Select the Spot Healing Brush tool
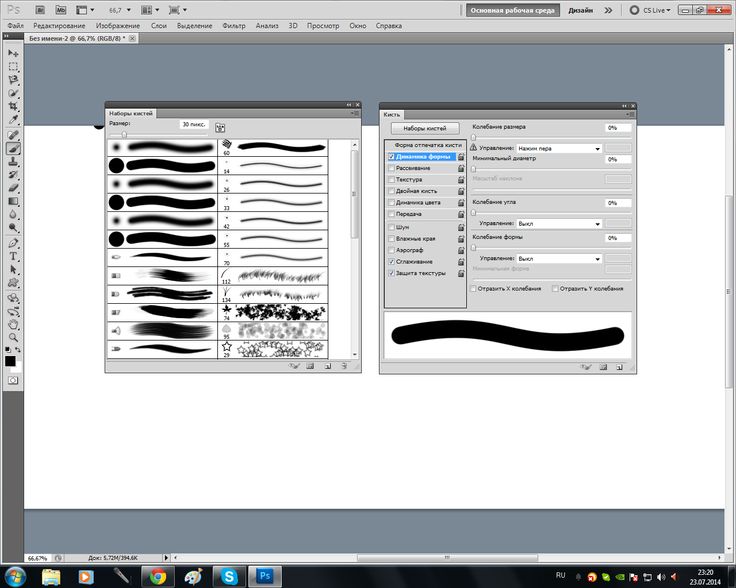The width and height of the screenshot is (736, 588). click(13, 135)
